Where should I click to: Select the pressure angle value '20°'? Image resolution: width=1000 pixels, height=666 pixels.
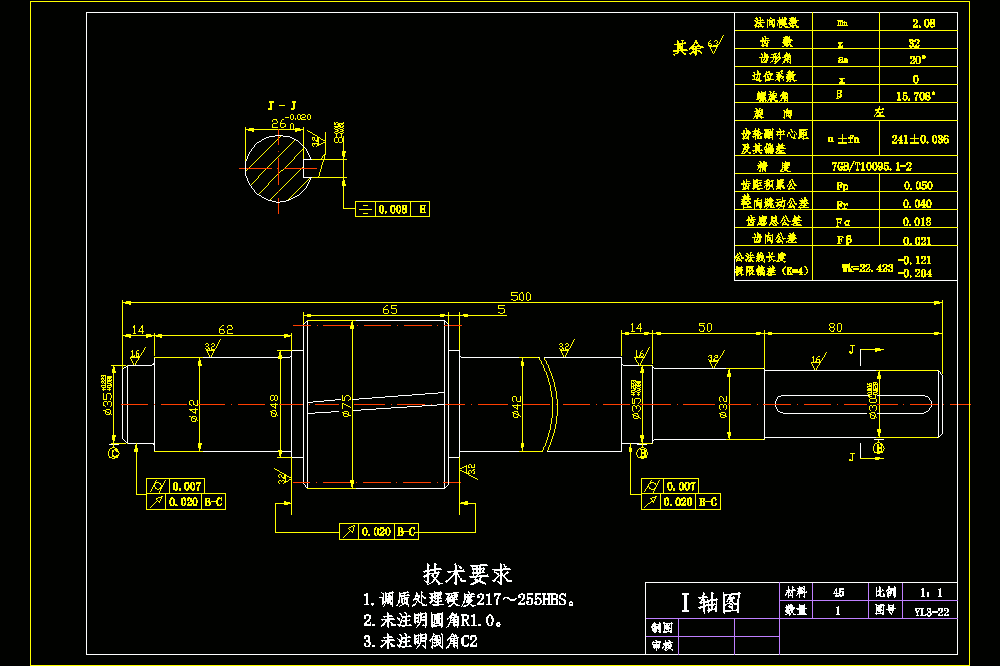(x=917, y=60)
